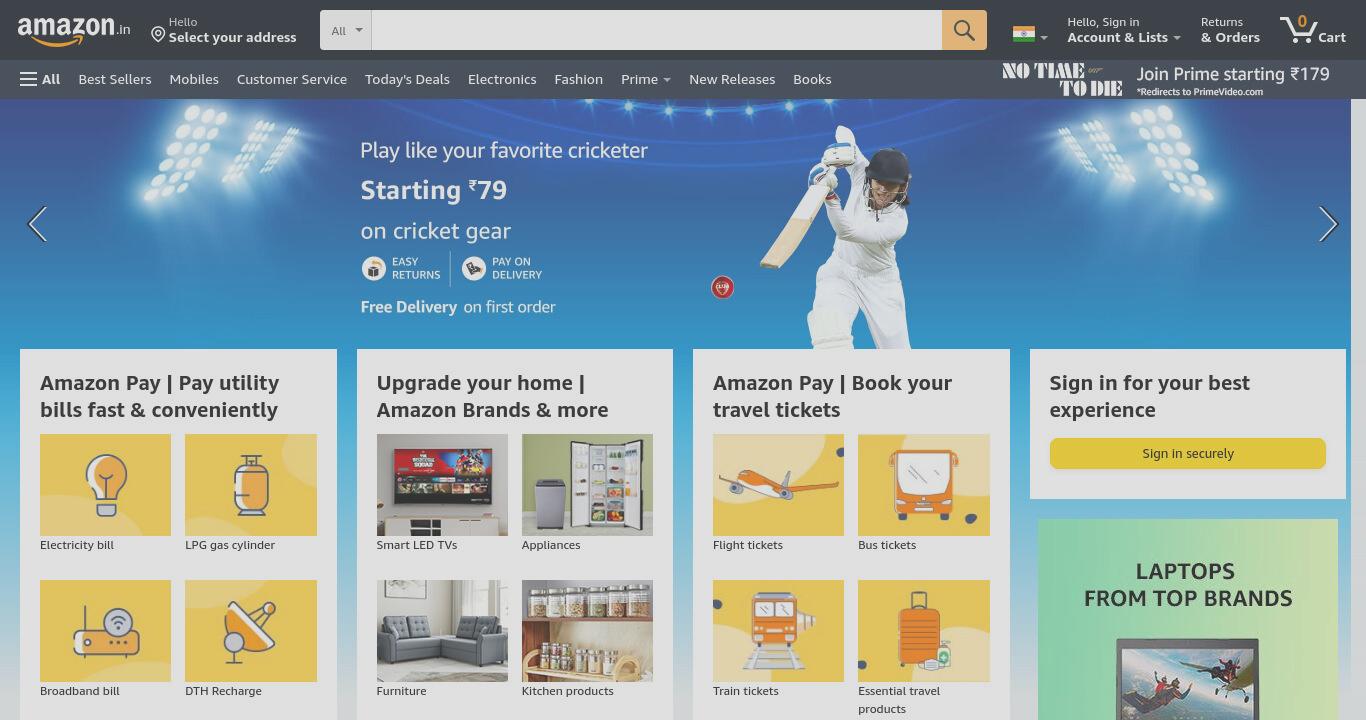
Task: Click the laptop image in Laptops ad
Action: [x=1187, y=679]
